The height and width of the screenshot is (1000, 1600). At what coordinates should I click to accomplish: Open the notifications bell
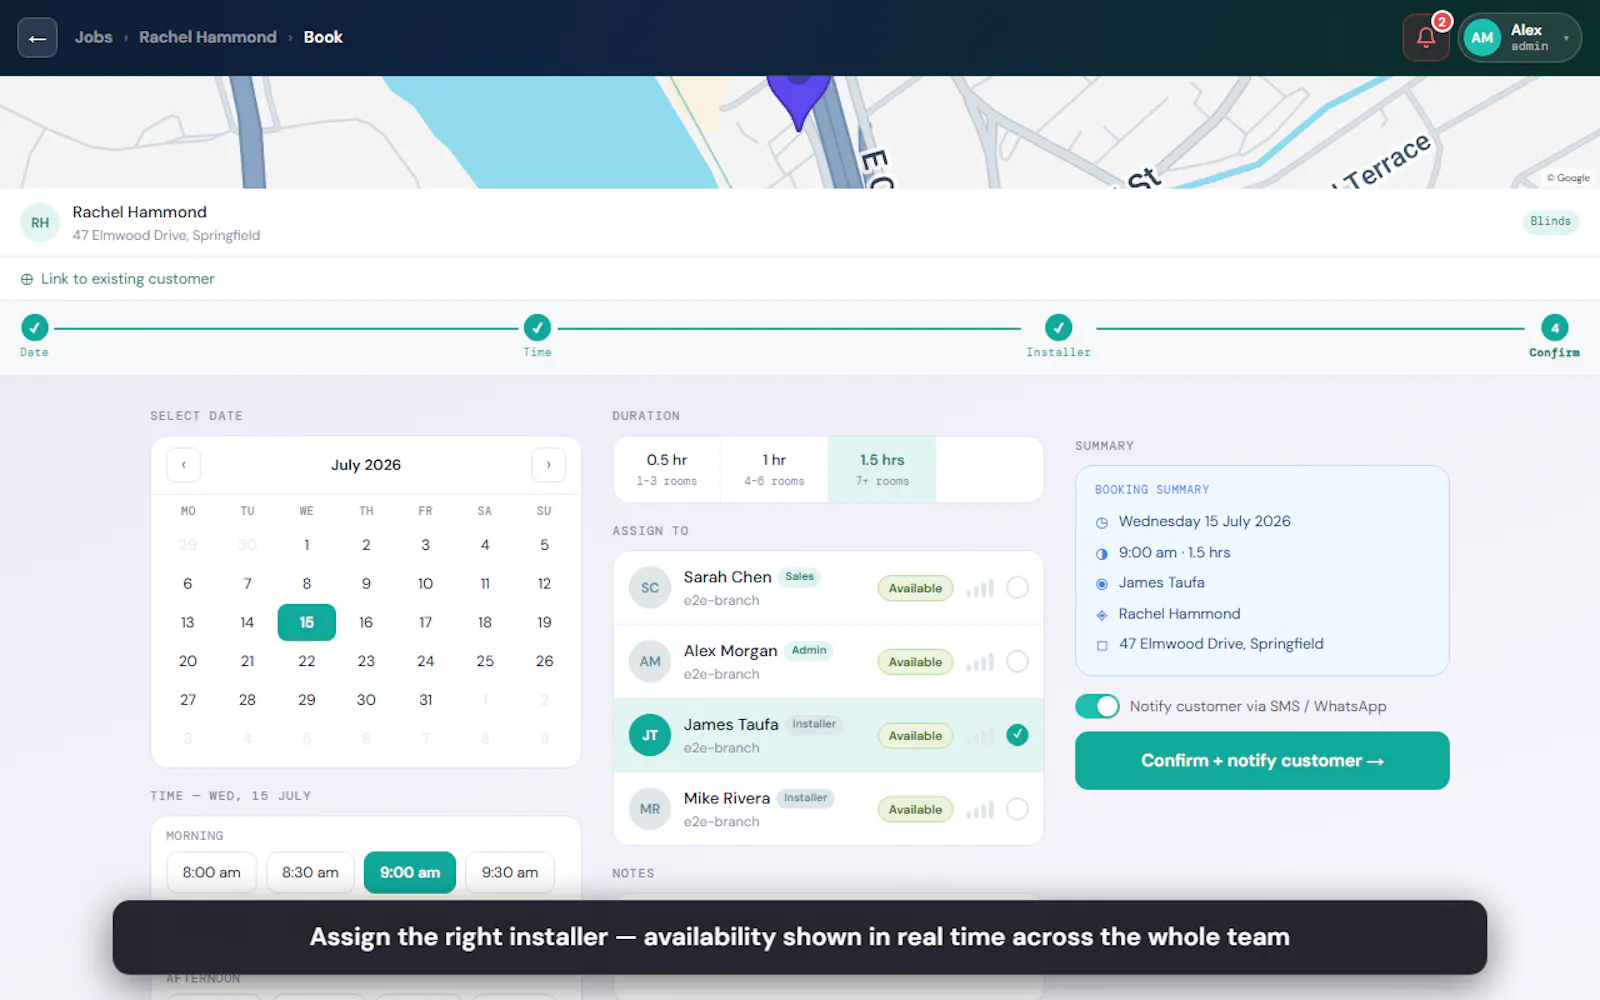pos(1426,38)
